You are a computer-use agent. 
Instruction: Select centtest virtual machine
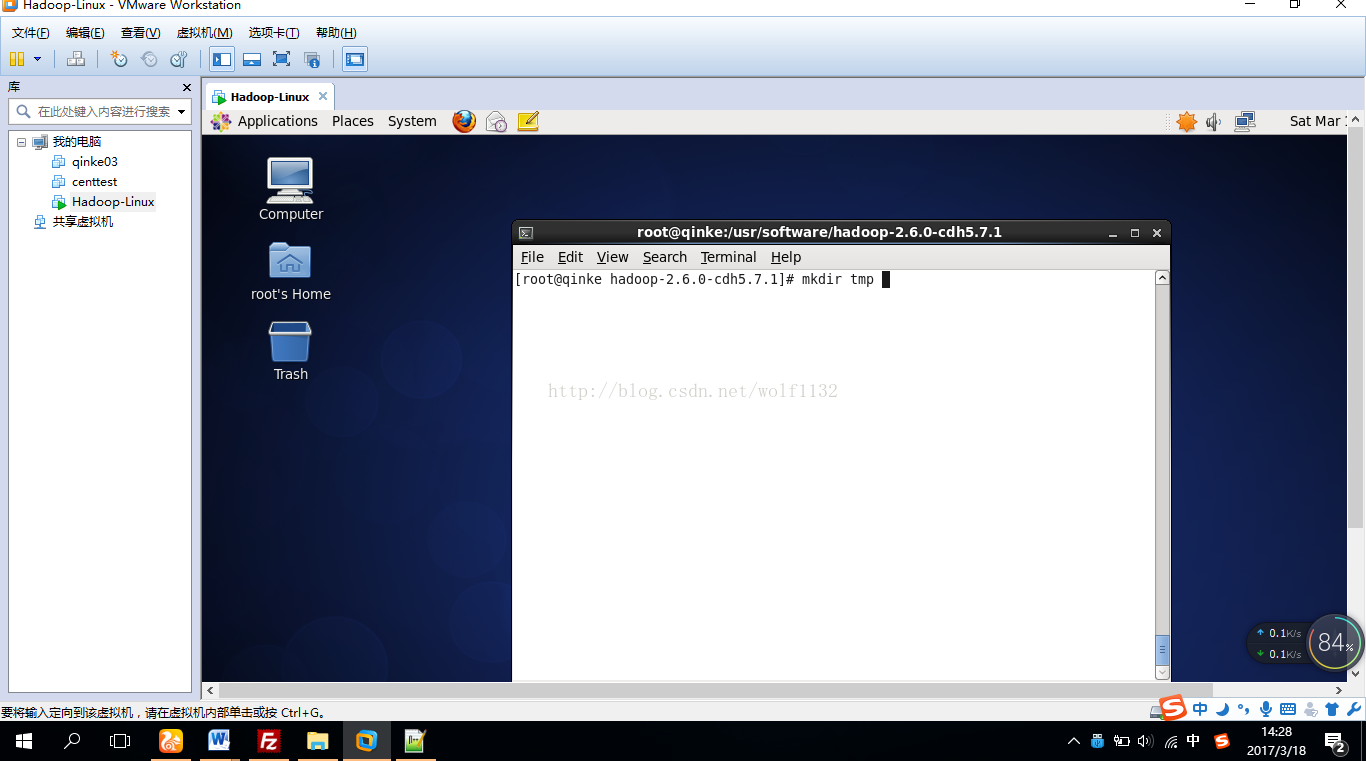pyautogui.click(x=94, y=182)
